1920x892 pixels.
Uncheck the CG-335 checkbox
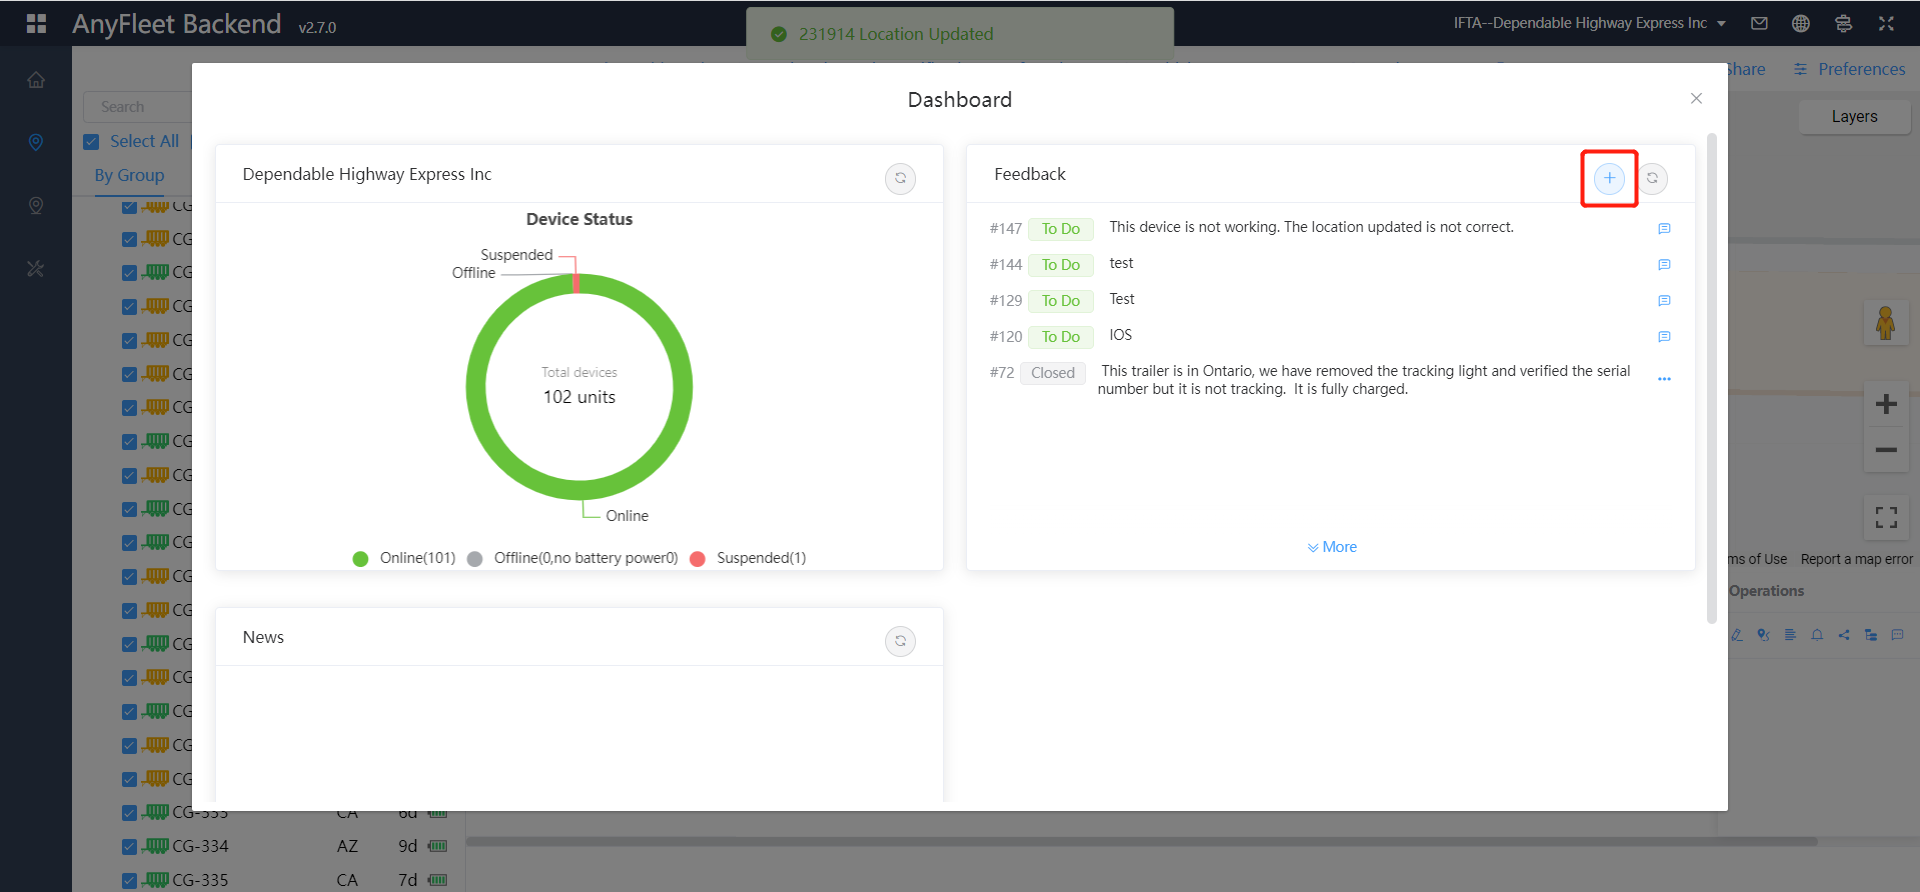pyautogui.click(x=129, y=881)
